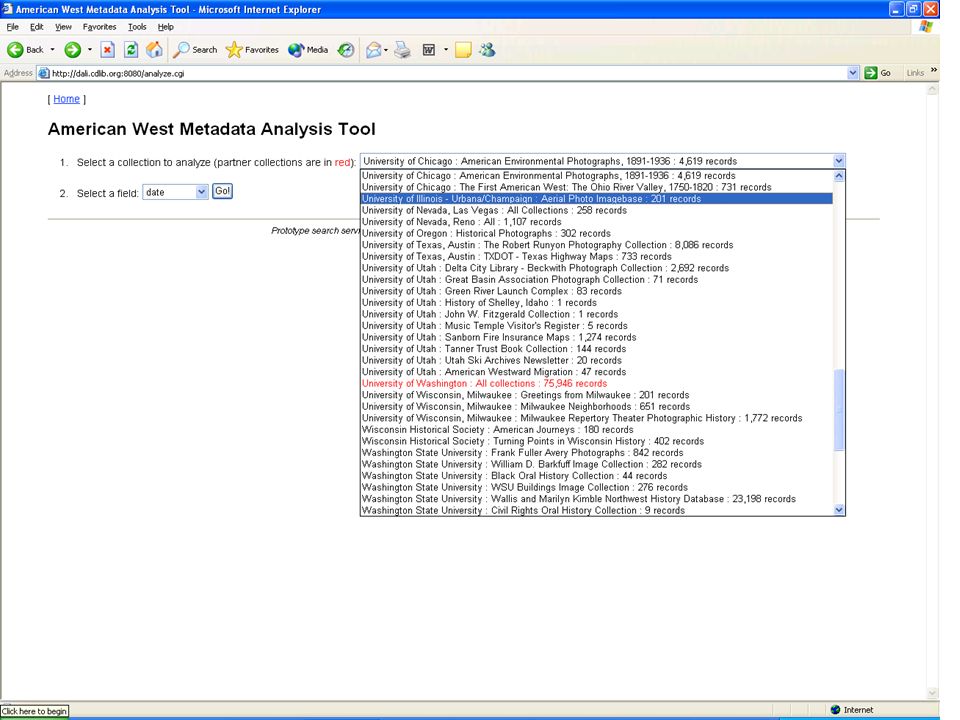The height and width of the screenshot is (720, 960).
Task: Open the View menu
Action: click(x=63, y=27)
